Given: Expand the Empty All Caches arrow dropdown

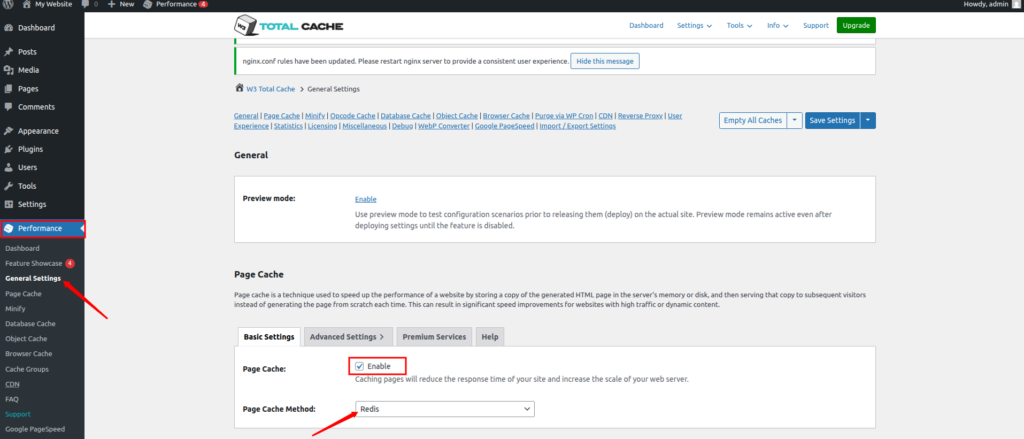Looking at the screenshot, I should tap(794, 120).
